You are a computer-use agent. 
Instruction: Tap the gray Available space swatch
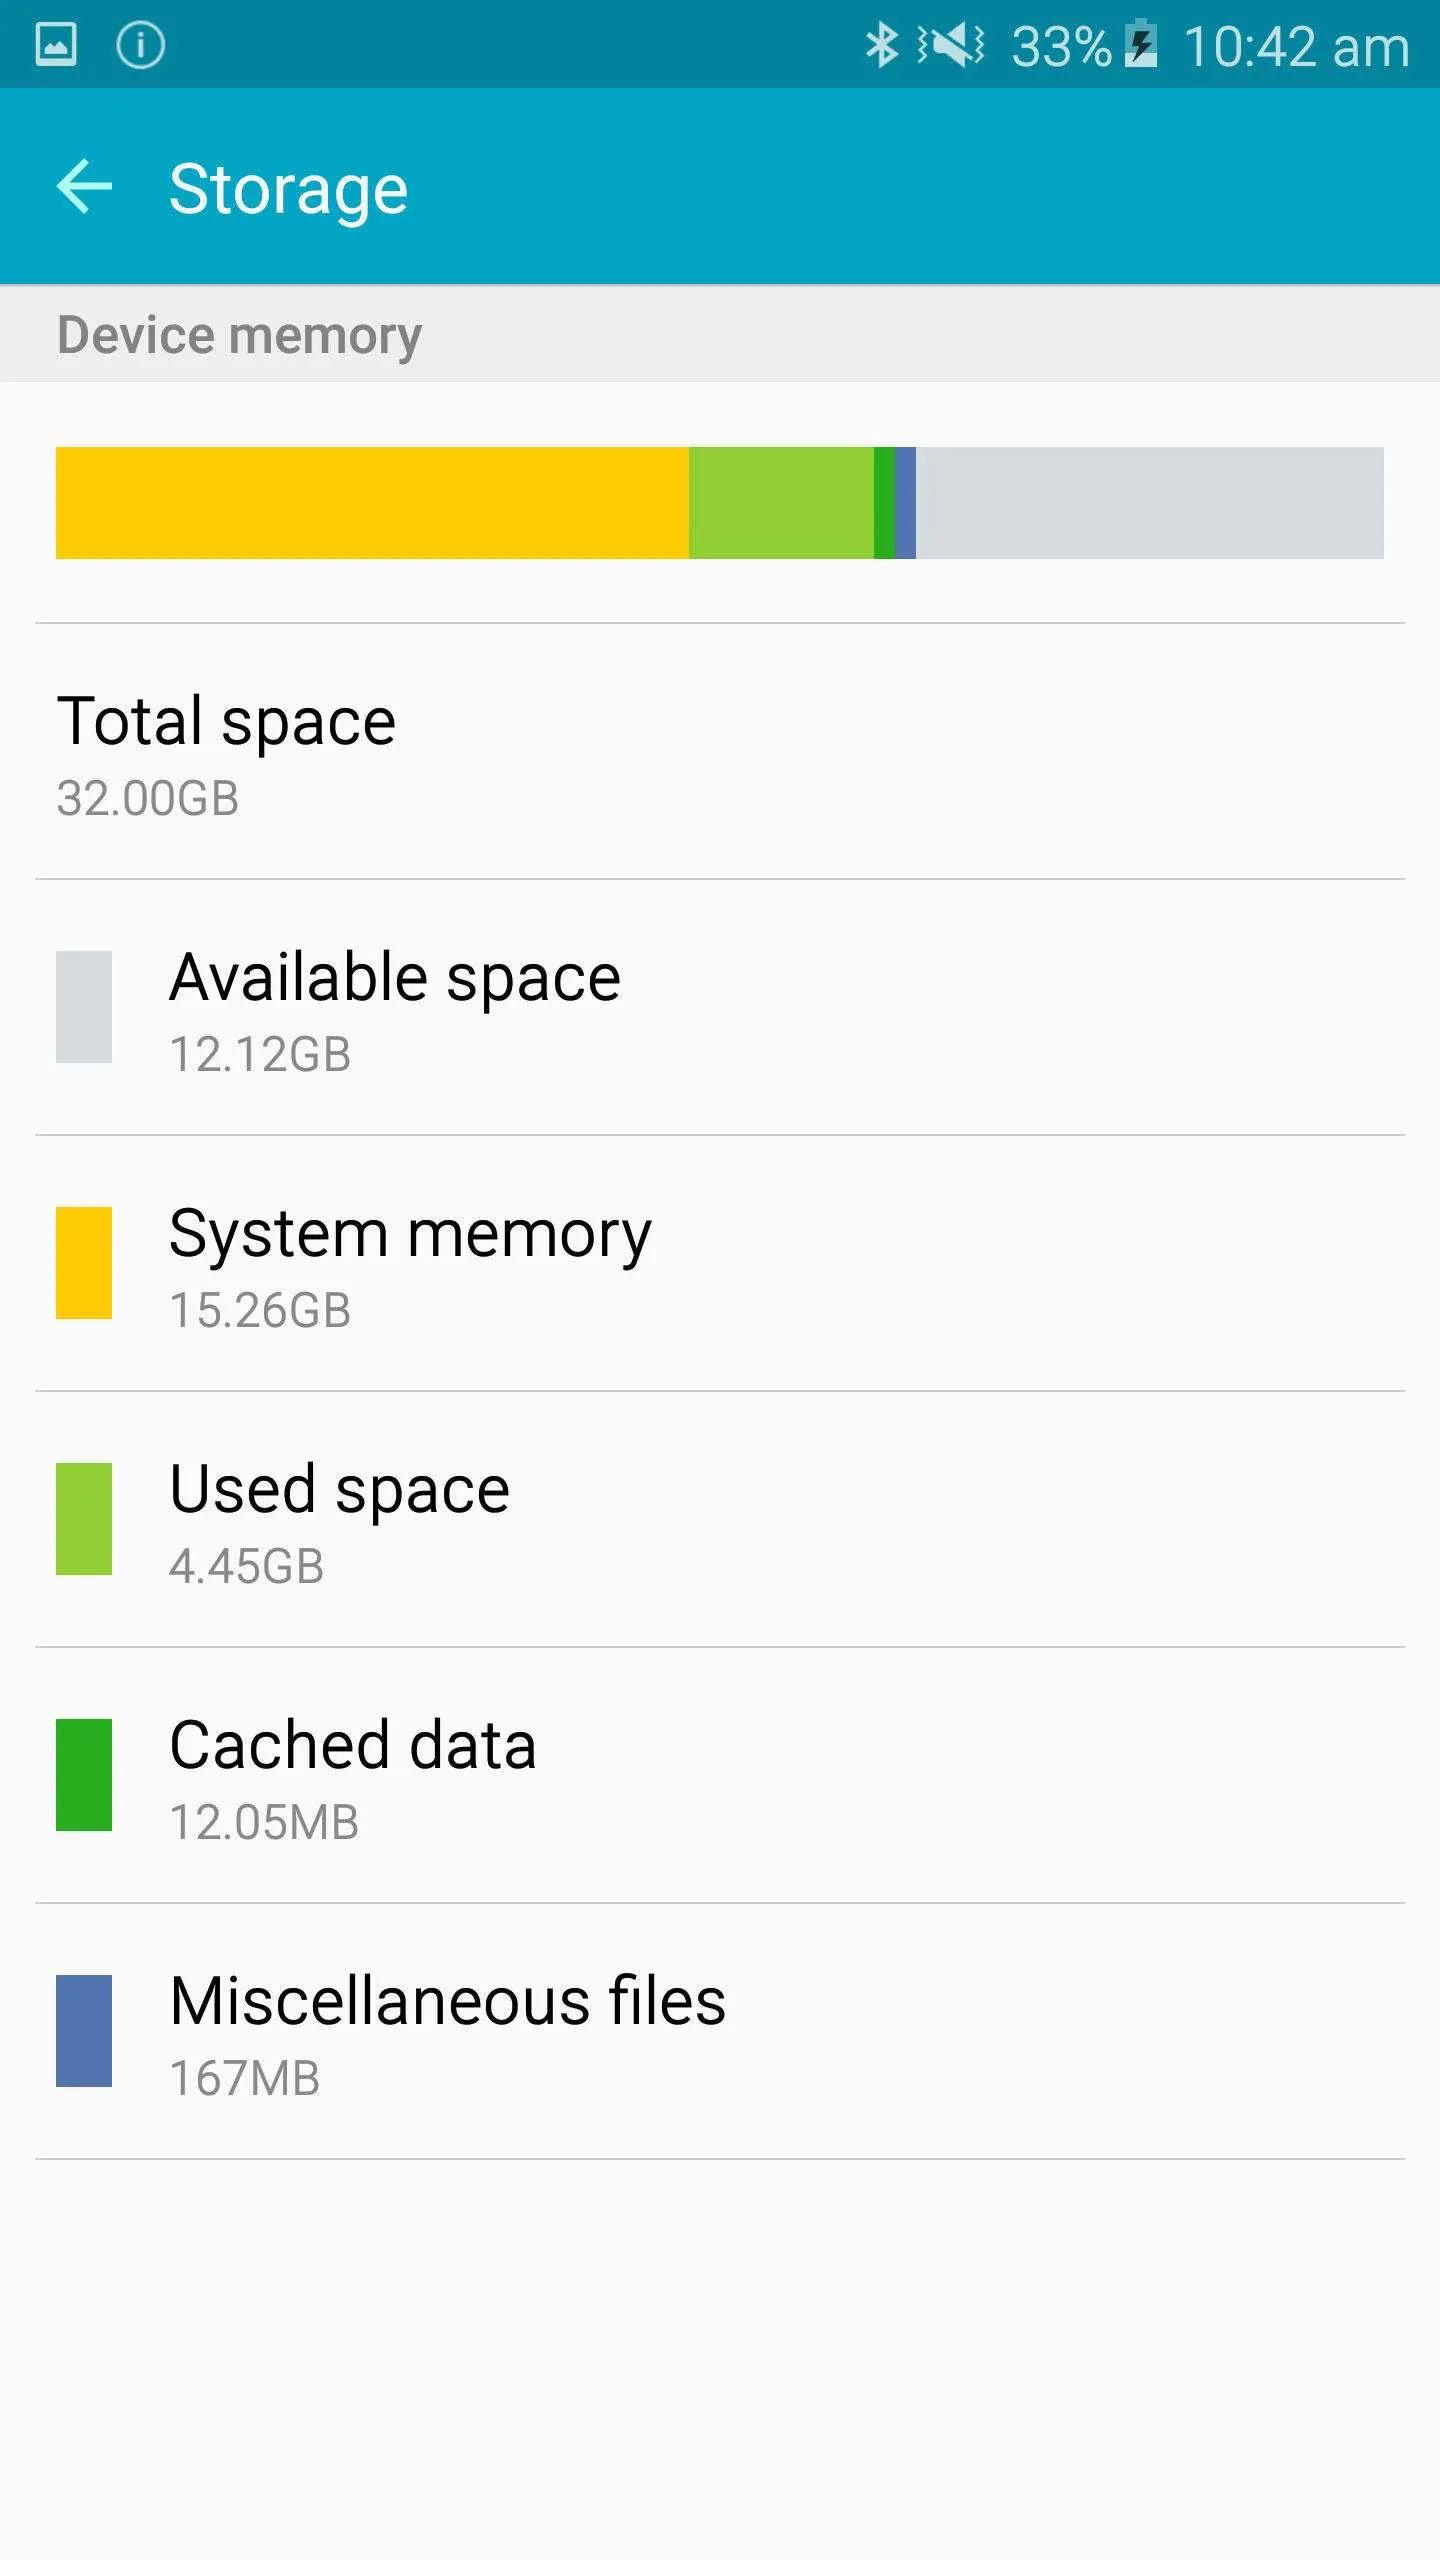(84, 1006)
